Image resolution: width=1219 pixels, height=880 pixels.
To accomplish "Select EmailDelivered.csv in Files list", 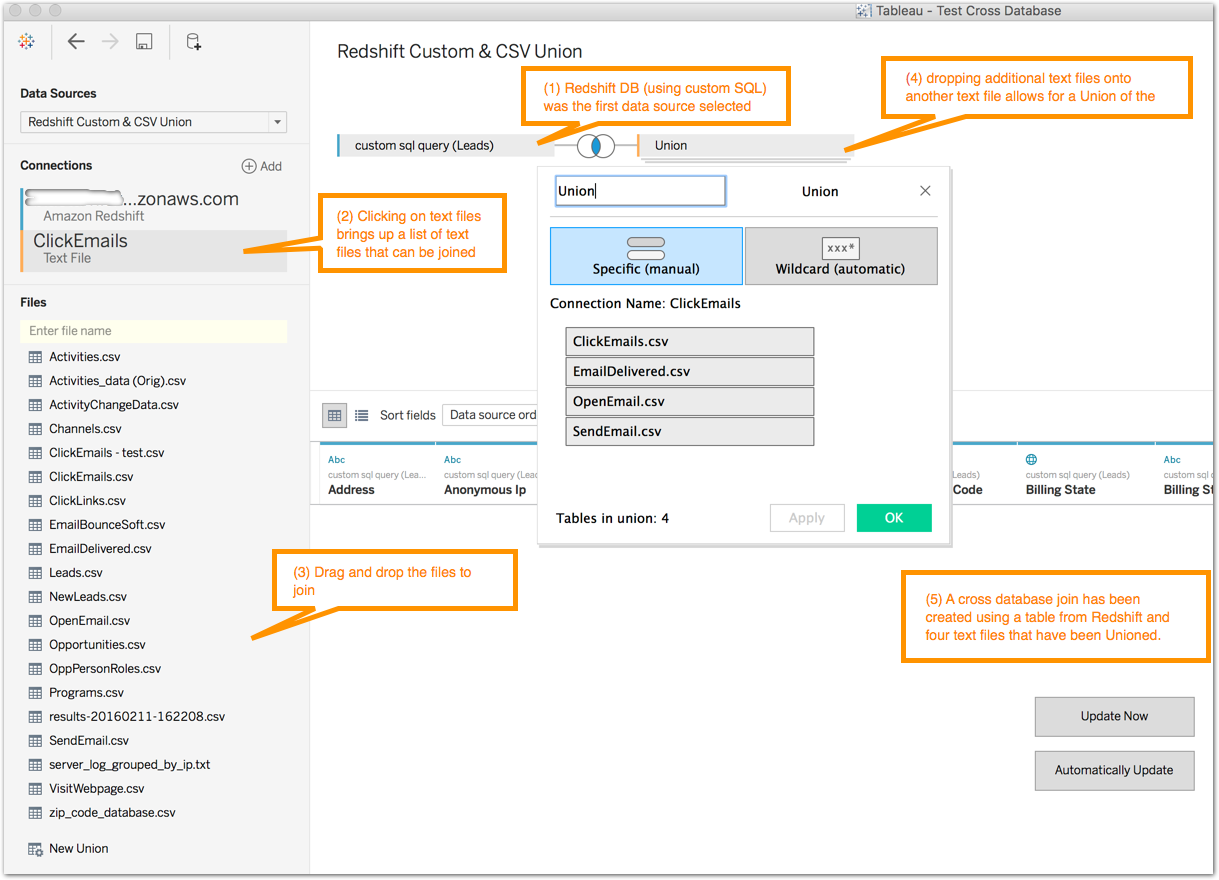I will click(100, 549).
